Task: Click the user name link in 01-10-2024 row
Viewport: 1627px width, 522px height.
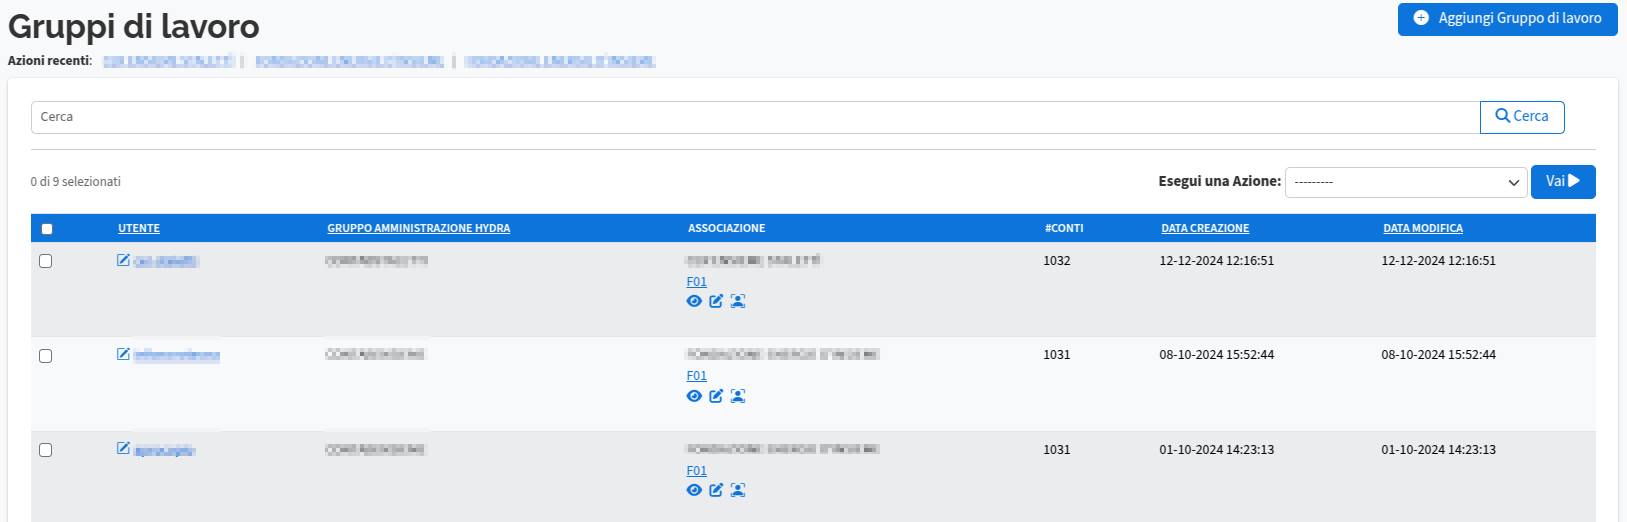Action: (164, 451)
